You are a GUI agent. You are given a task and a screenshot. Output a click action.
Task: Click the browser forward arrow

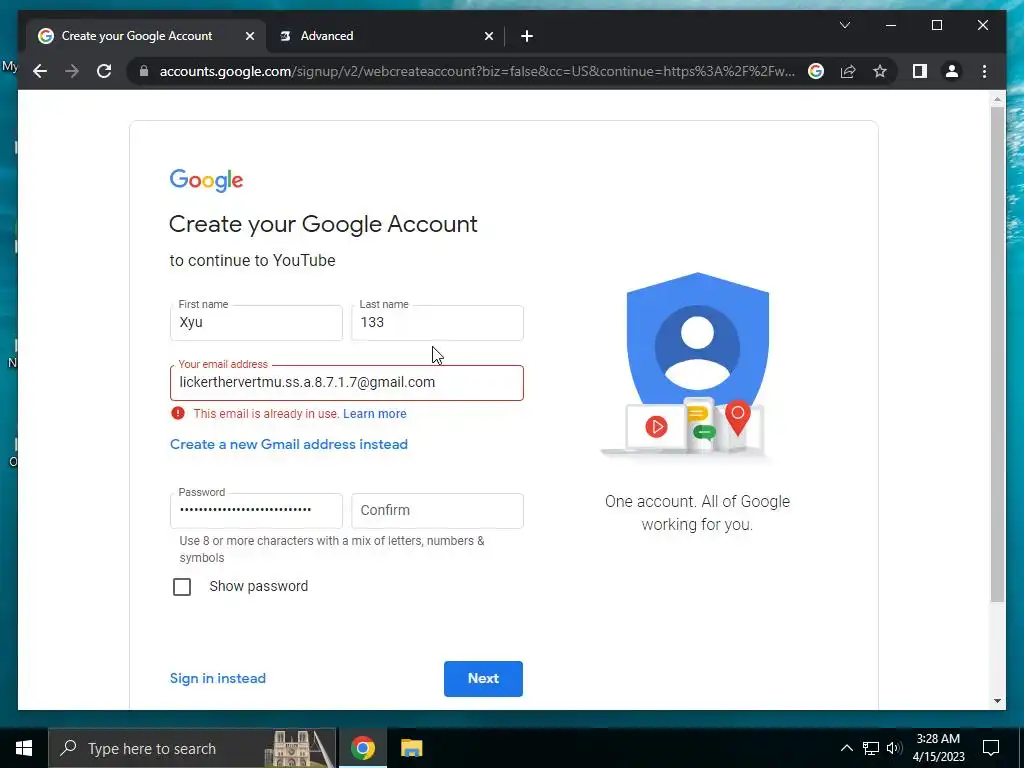(x=72, y=71)
